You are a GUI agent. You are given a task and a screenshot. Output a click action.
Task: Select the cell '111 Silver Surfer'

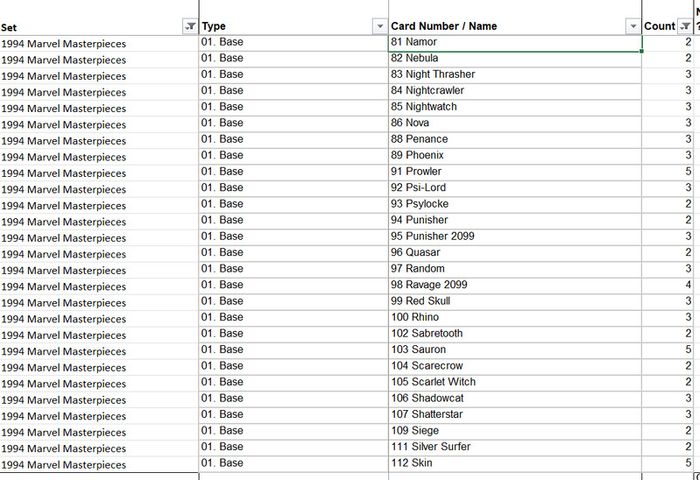coord(515,448)
